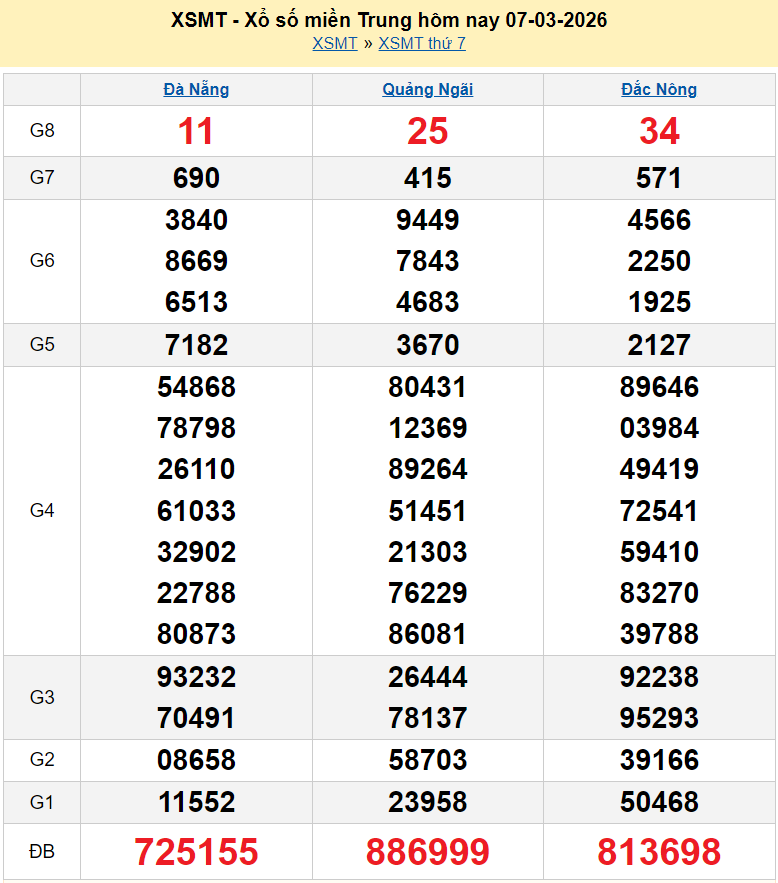Open the XSMT thứ 7 link
Image resolution: width=778 pixels, height=883 pixels.
click(421, 43)
